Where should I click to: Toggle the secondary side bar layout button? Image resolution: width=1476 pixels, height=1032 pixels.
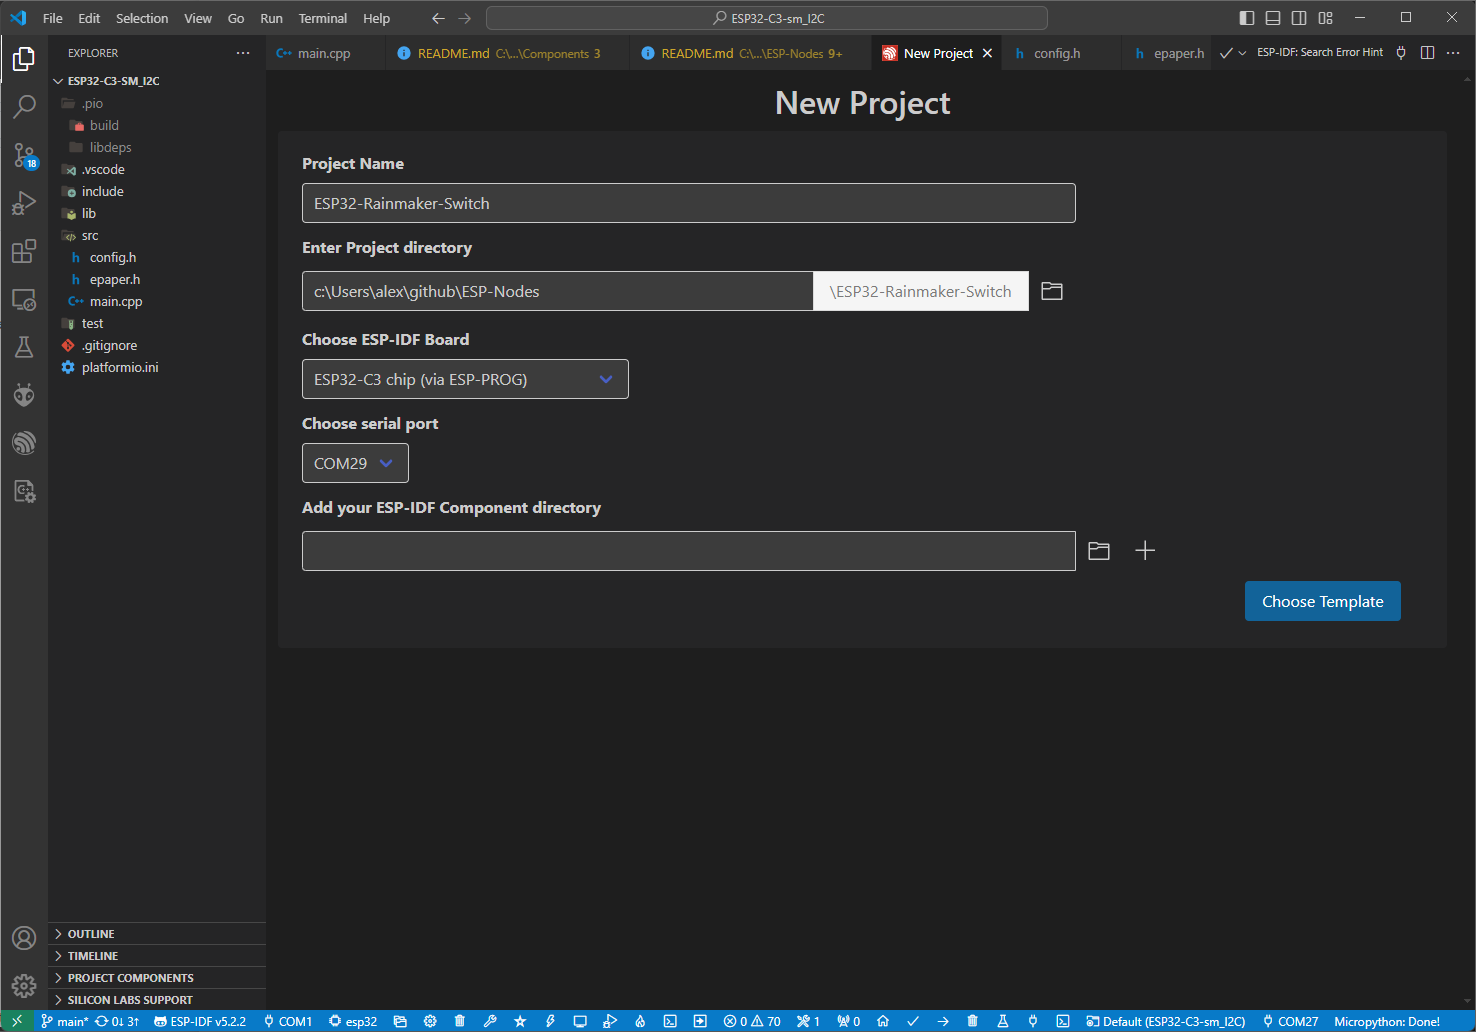(x=1299, y=18)
